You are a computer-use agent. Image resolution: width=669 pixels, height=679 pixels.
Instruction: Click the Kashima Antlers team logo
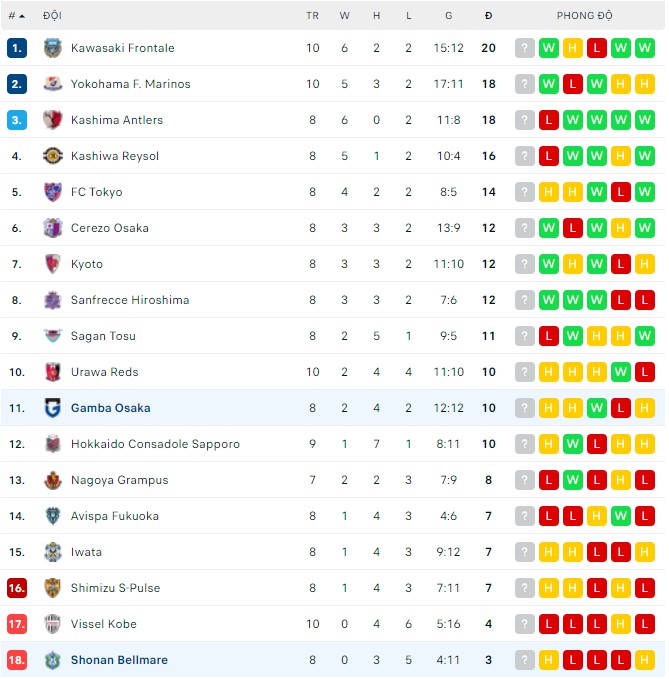[53, 120]
